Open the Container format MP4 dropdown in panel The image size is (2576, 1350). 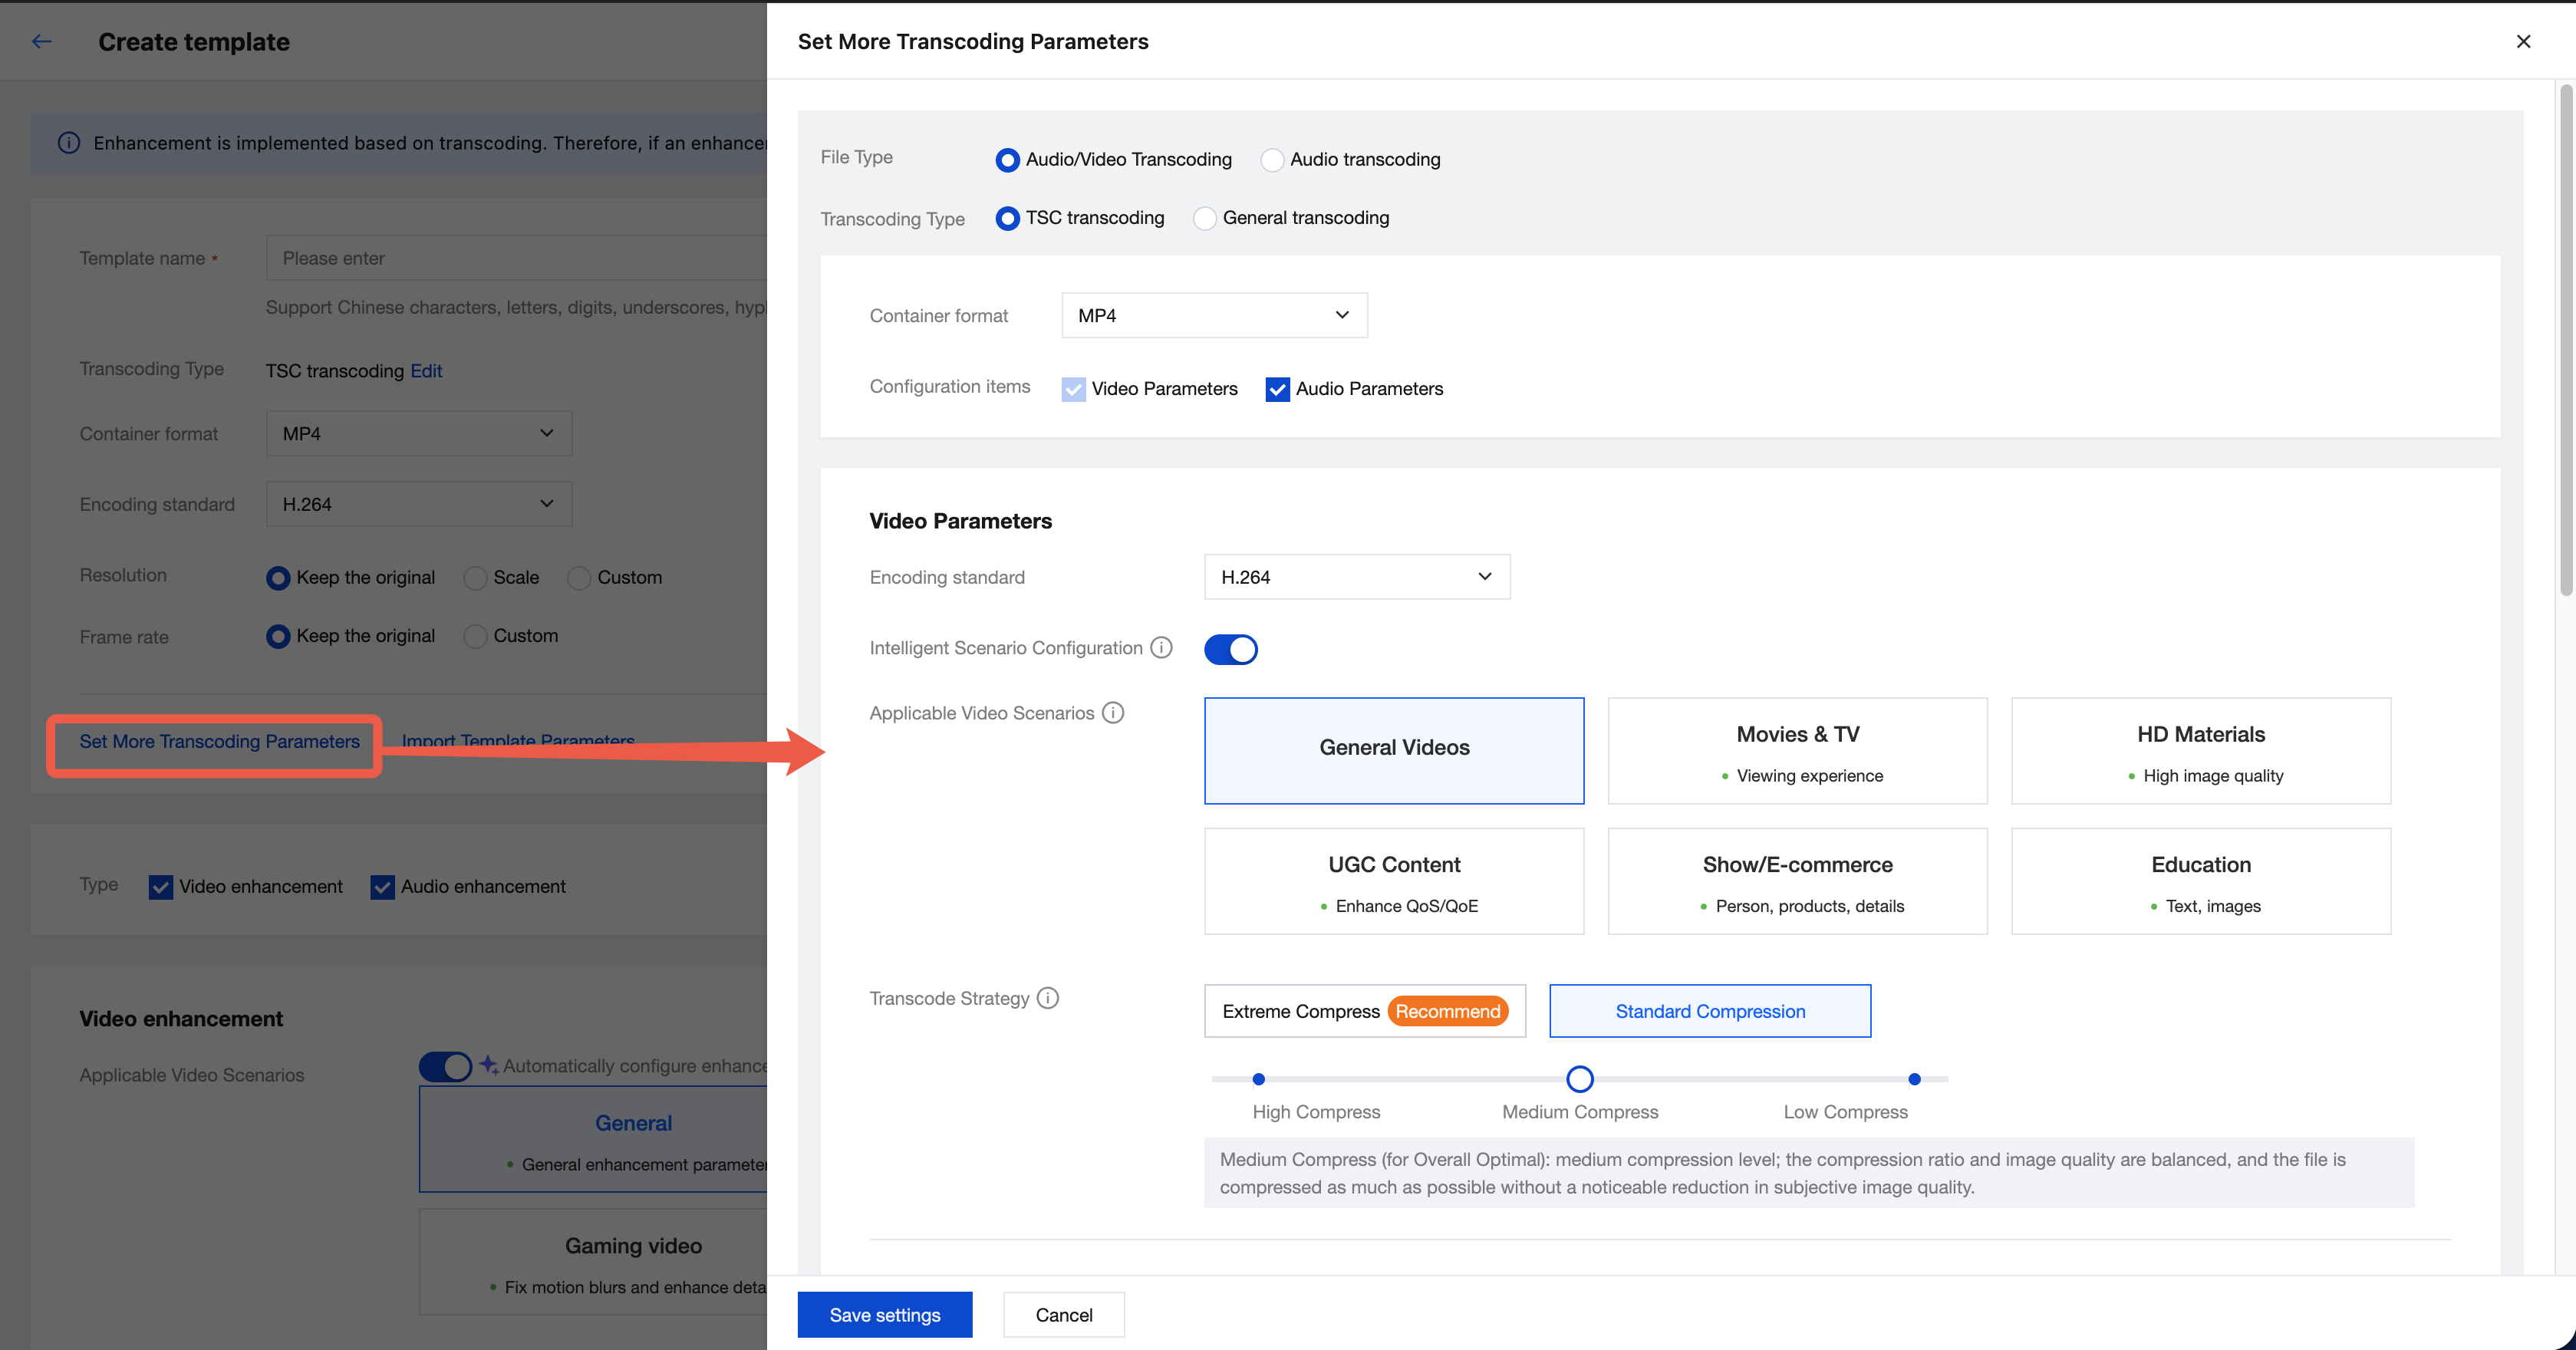click(1213, 315)
